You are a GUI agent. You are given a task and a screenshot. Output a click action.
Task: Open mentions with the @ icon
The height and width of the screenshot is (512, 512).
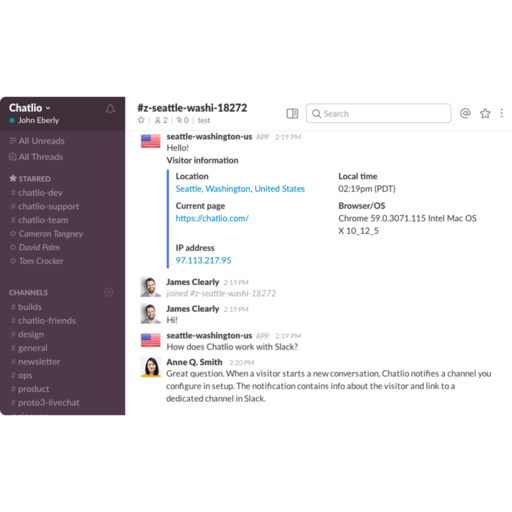[x=465, y=113]
